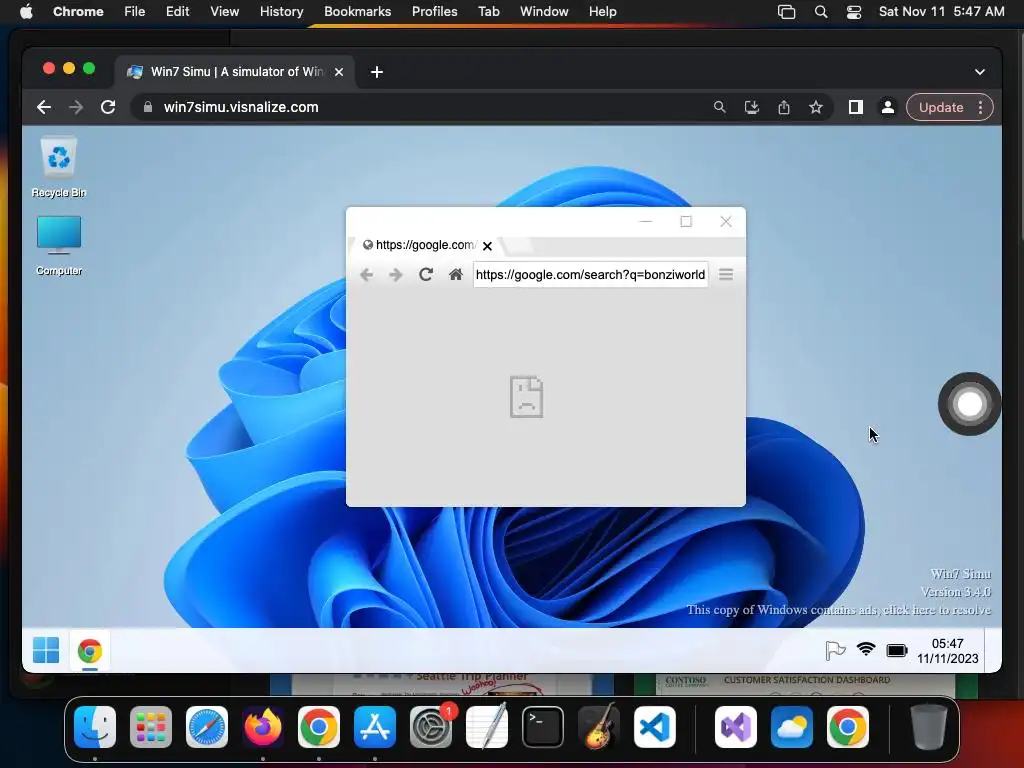
Task: Open the File menu
Action: point(135,12)
